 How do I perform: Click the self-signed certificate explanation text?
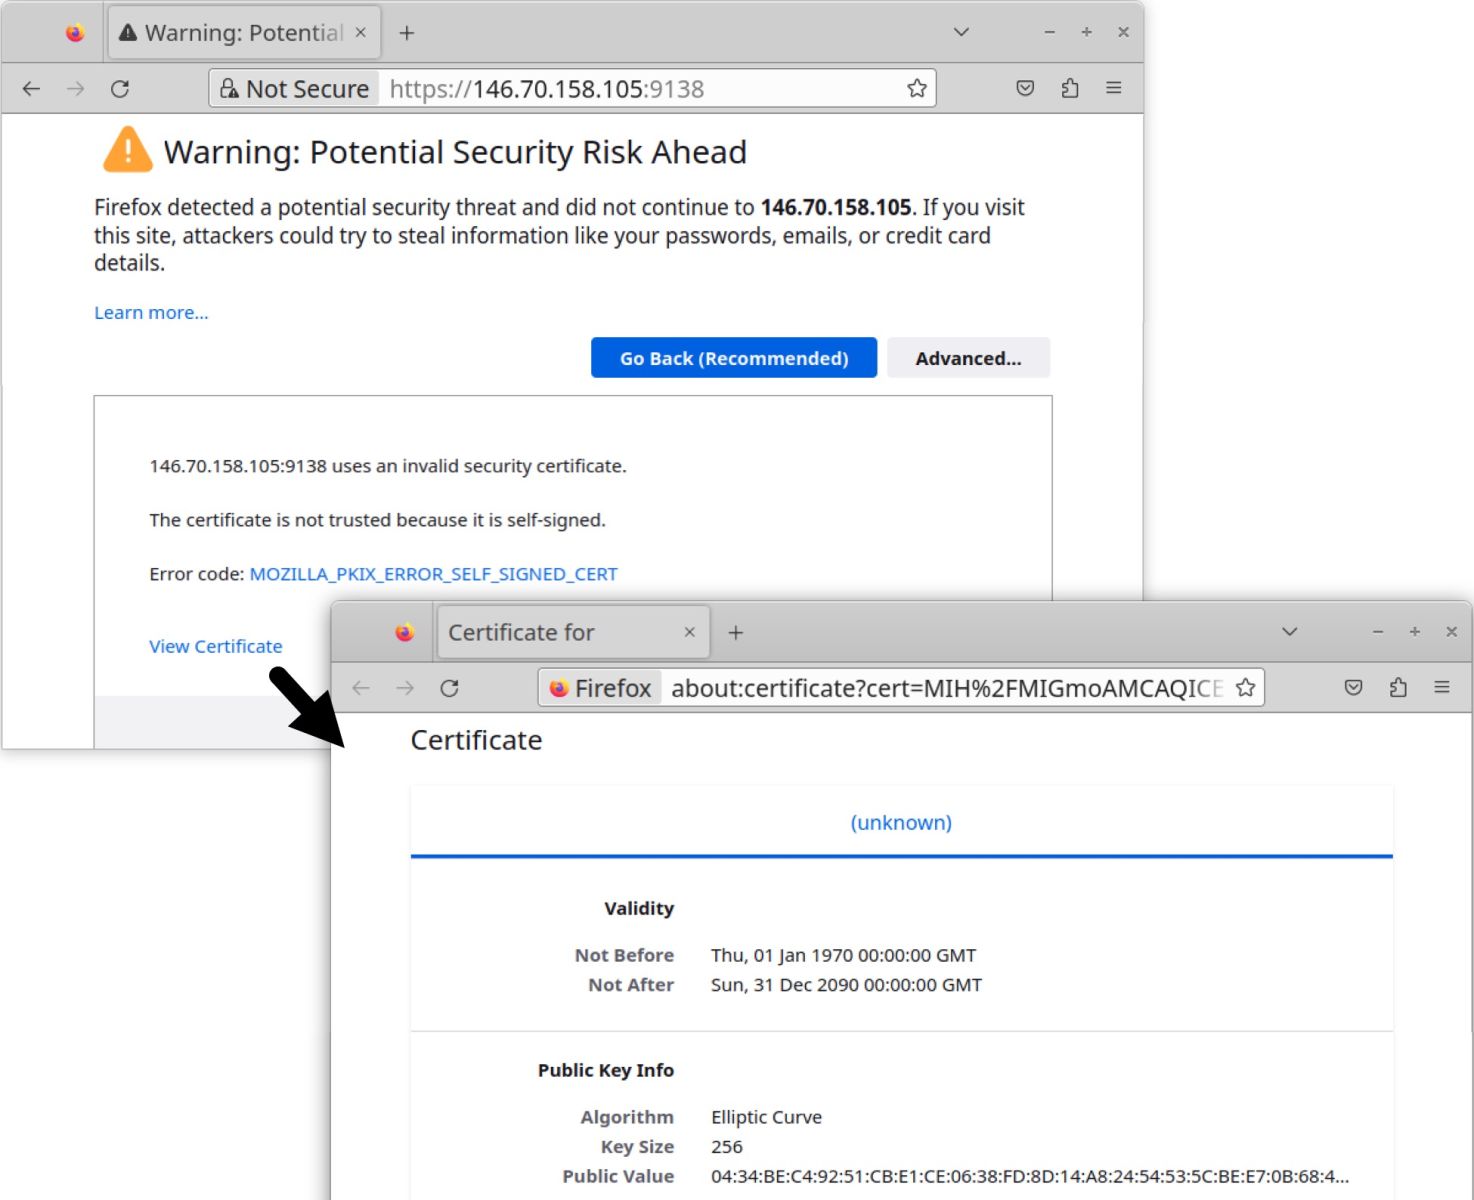pos(377,520)
